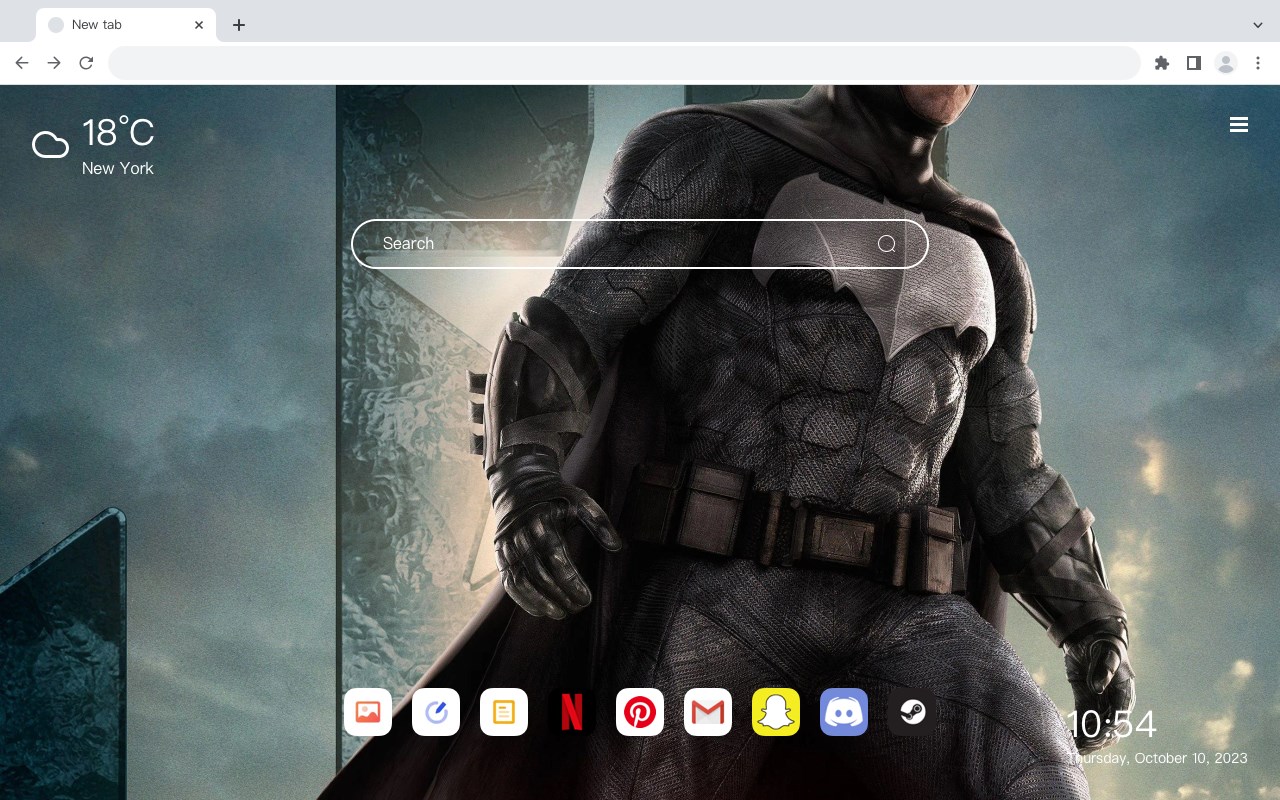The image size is (1280, 800).
Task: Click the 18°C temperature reading
Action: (118, 133)
